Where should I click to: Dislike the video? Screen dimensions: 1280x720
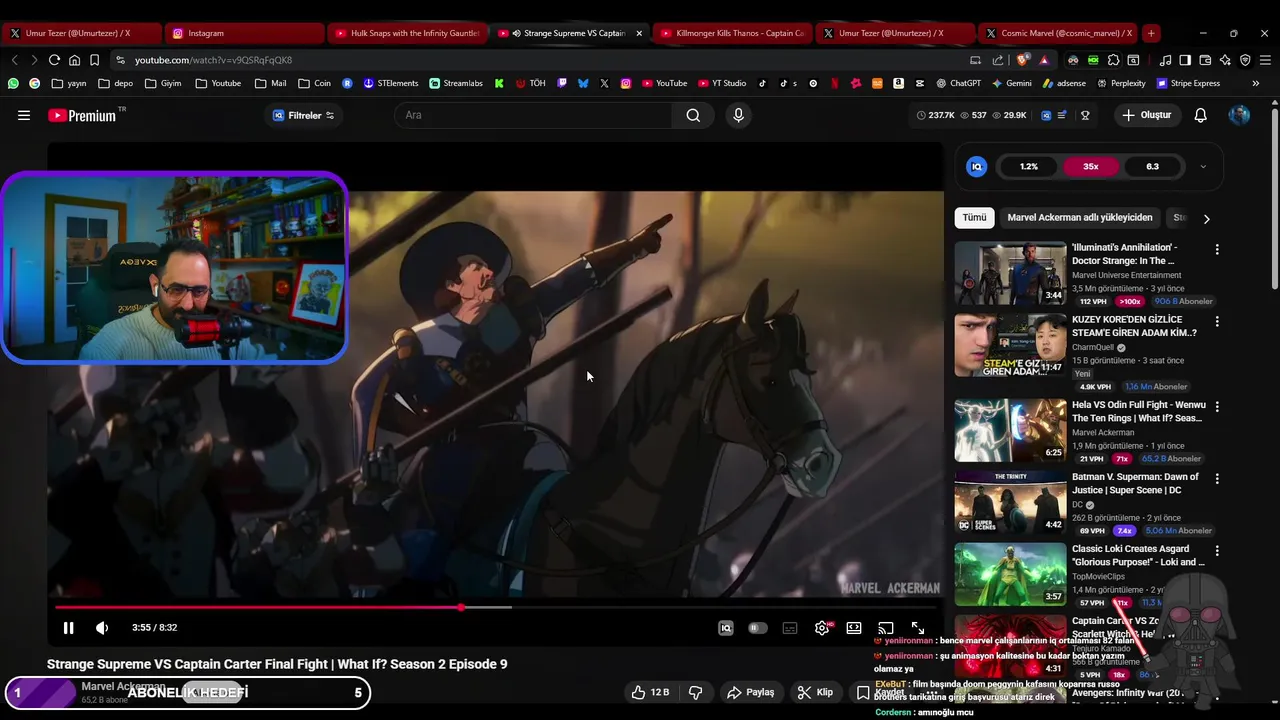pyautogui.click(x=696, y=692)
